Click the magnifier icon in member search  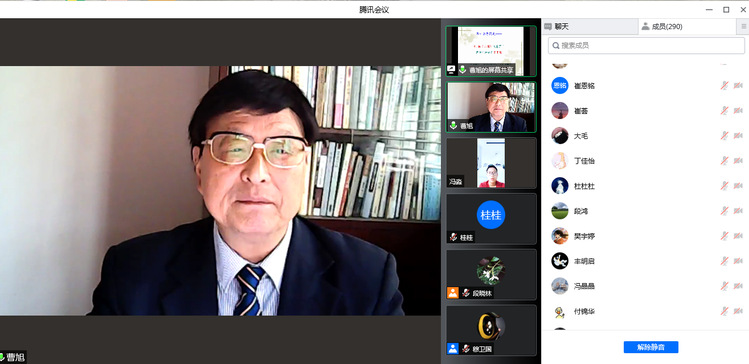tap(556, 46)
